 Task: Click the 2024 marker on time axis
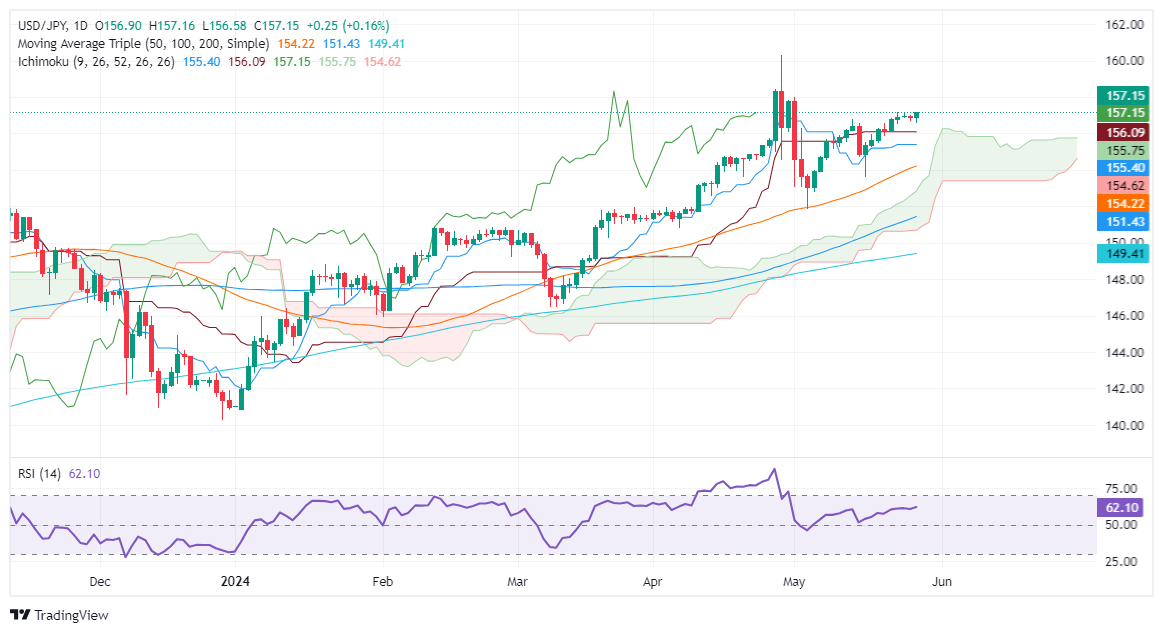pyautogui.click(x=235, y=581)
